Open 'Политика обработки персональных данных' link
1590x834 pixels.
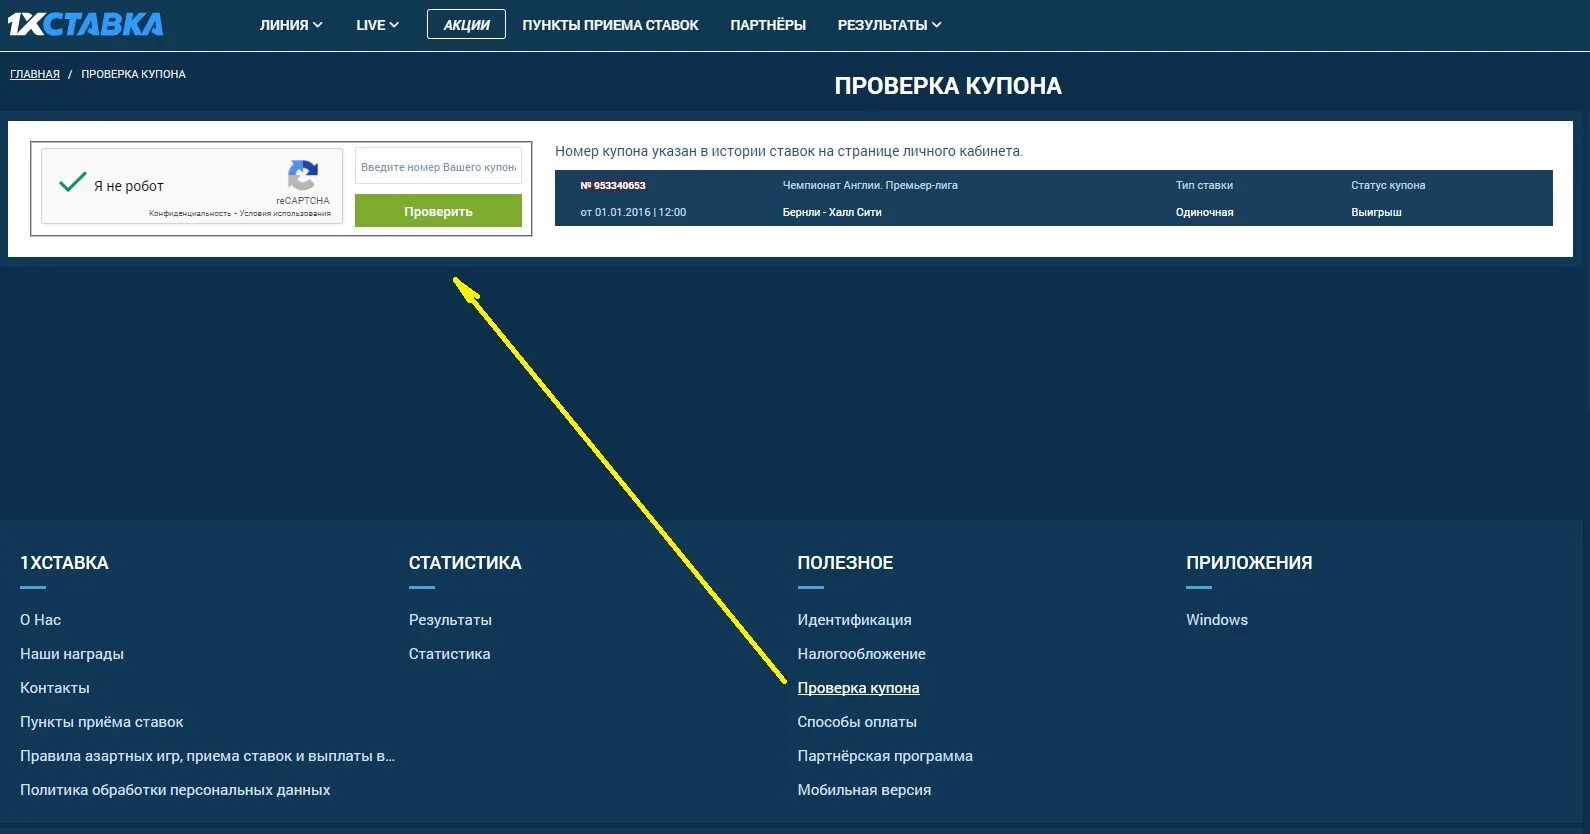(x=175, y=790)
